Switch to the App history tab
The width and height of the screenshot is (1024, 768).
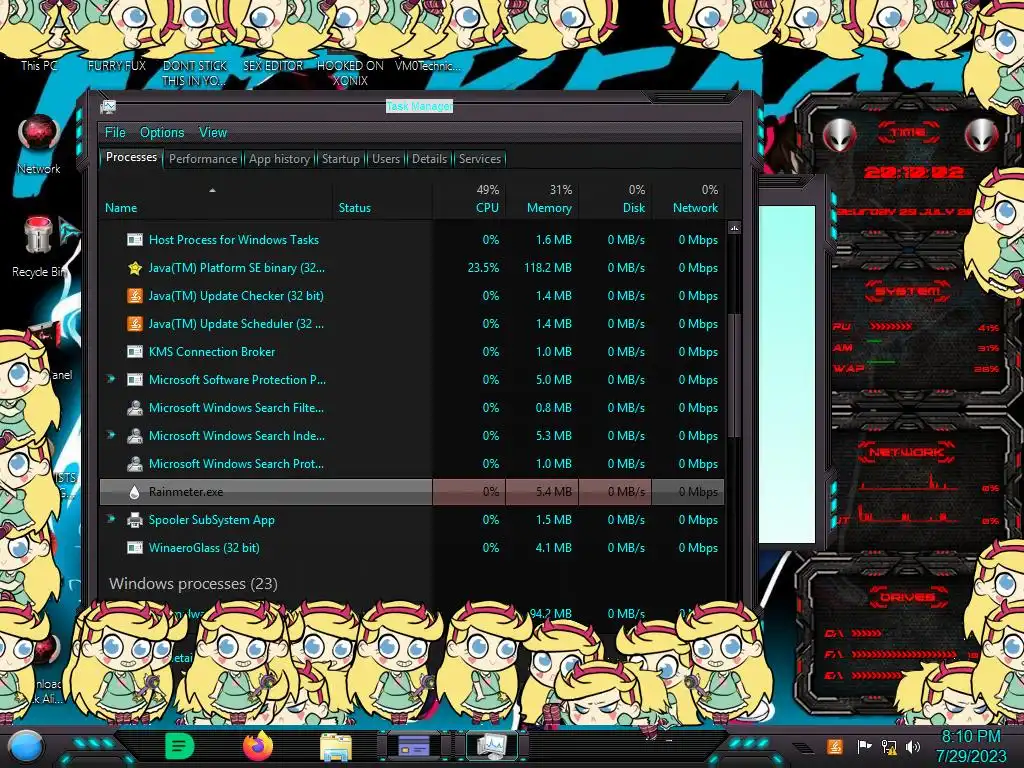[x=280, y=159]
